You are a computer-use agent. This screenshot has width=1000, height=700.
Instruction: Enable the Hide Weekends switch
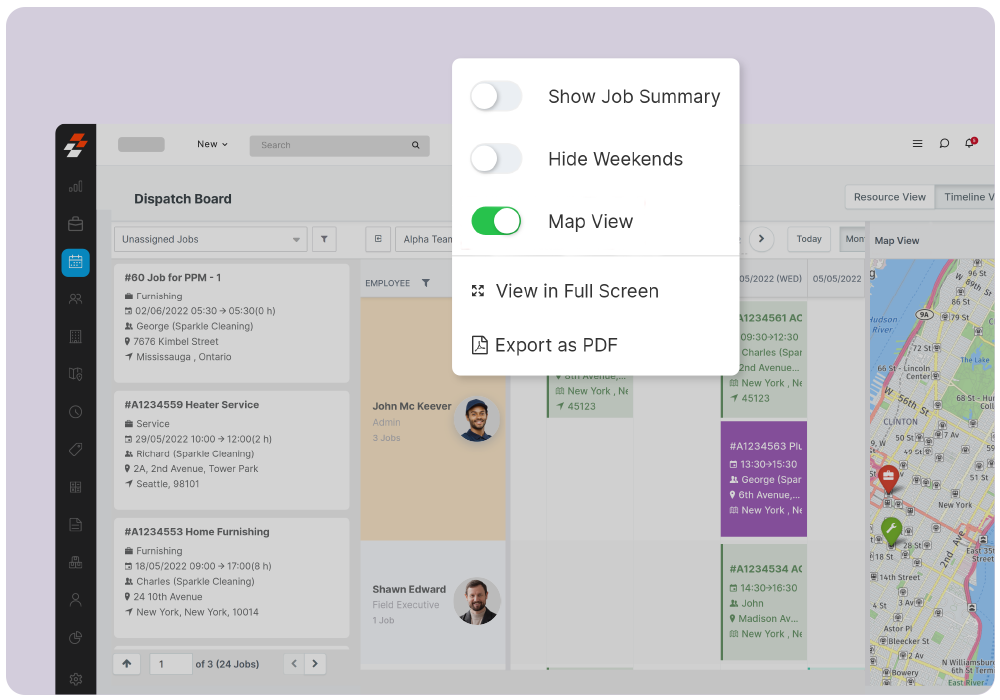point(496,159)
